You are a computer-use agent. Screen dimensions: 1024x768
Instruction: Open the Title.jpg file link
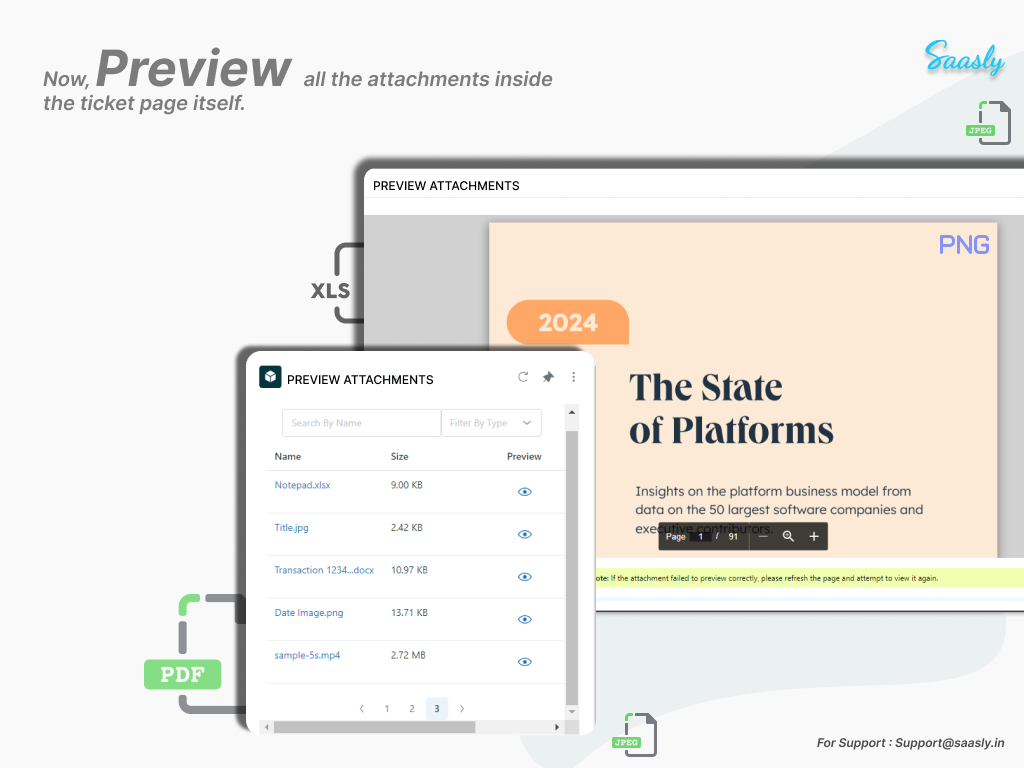click(x=291, y=528)
